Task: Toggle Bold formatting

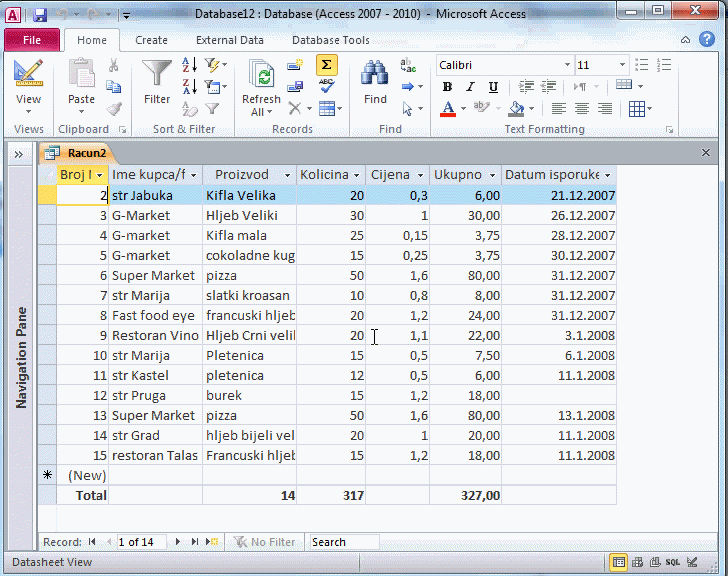Action: point(447,87)
